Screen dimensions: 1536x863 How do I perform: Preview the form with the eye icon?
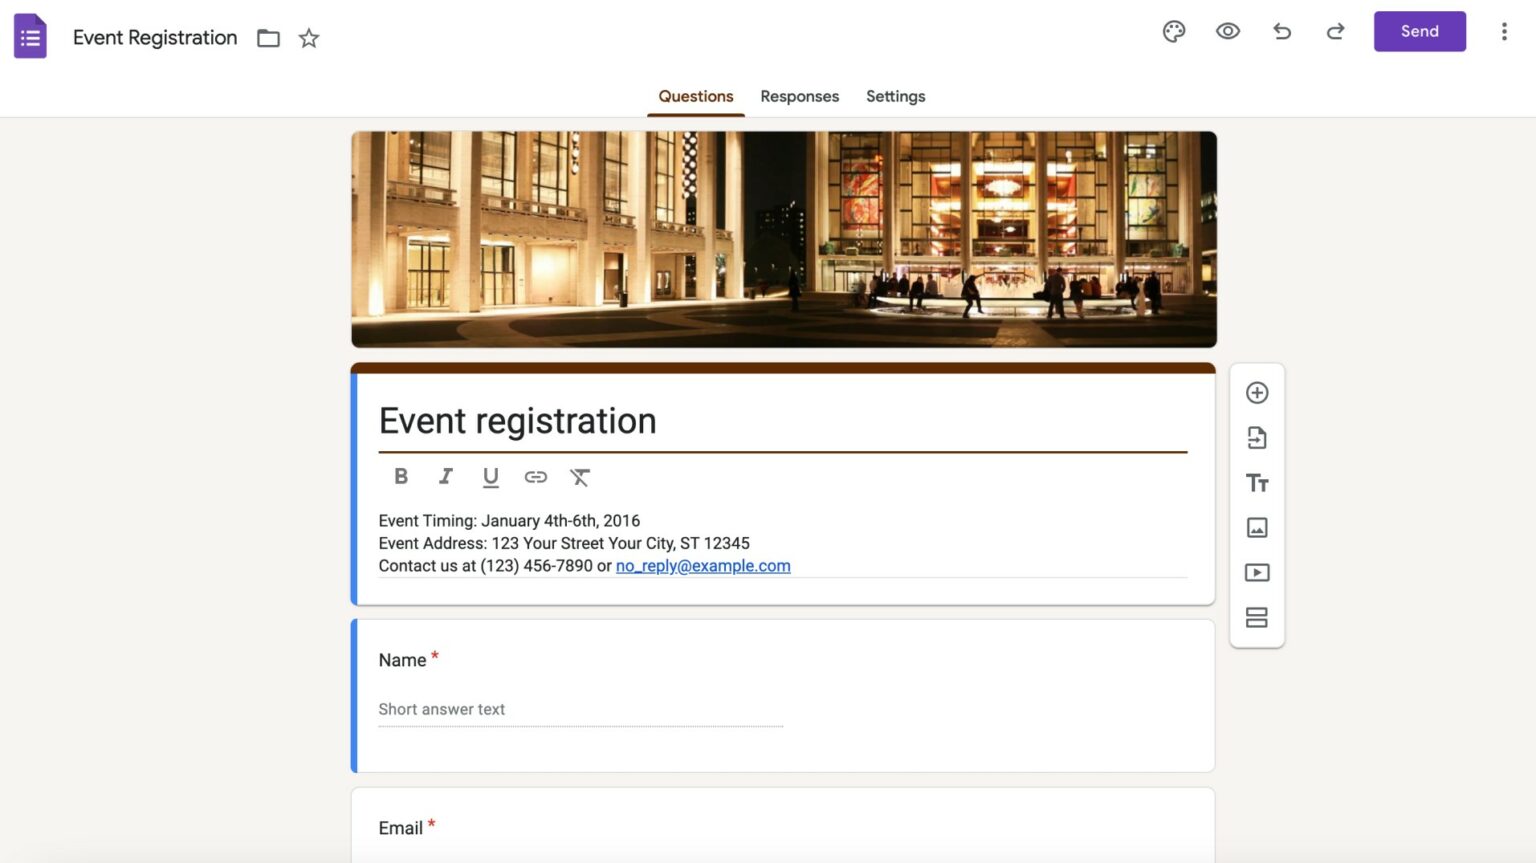click(x=1227, y=32)
